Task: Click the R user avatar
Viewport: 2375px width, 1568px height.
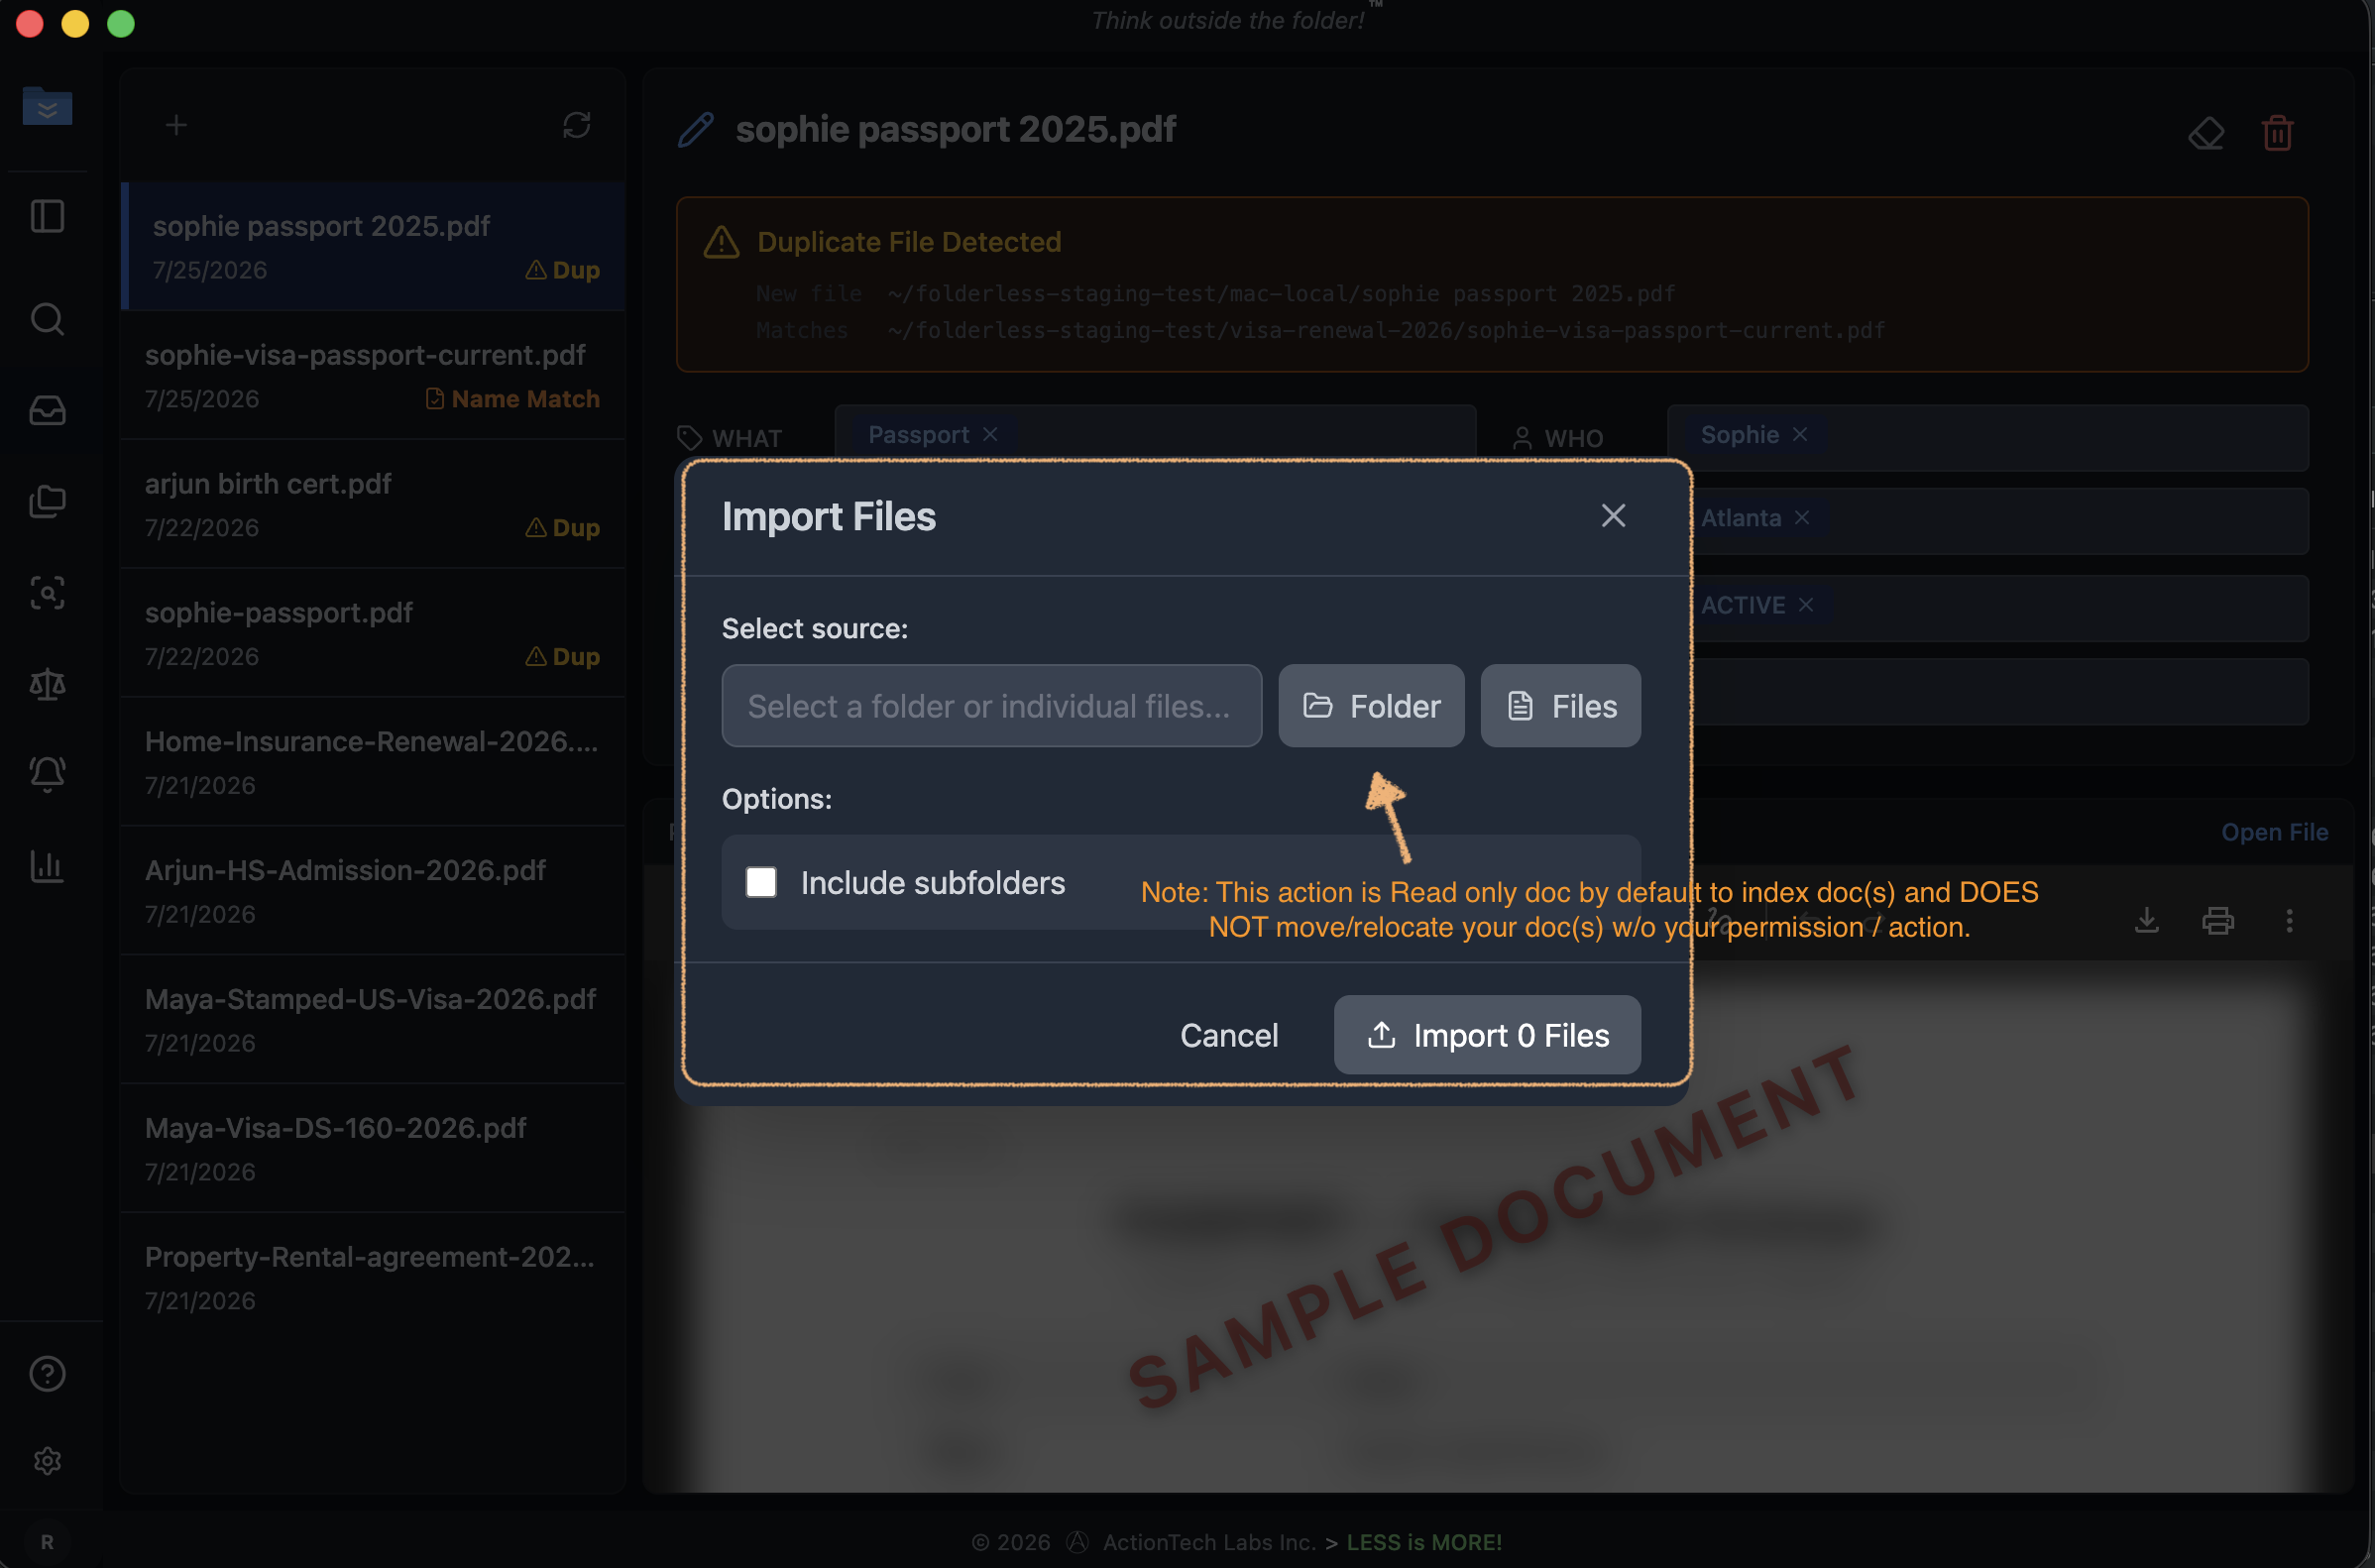Action: [x=47, y=1542]
